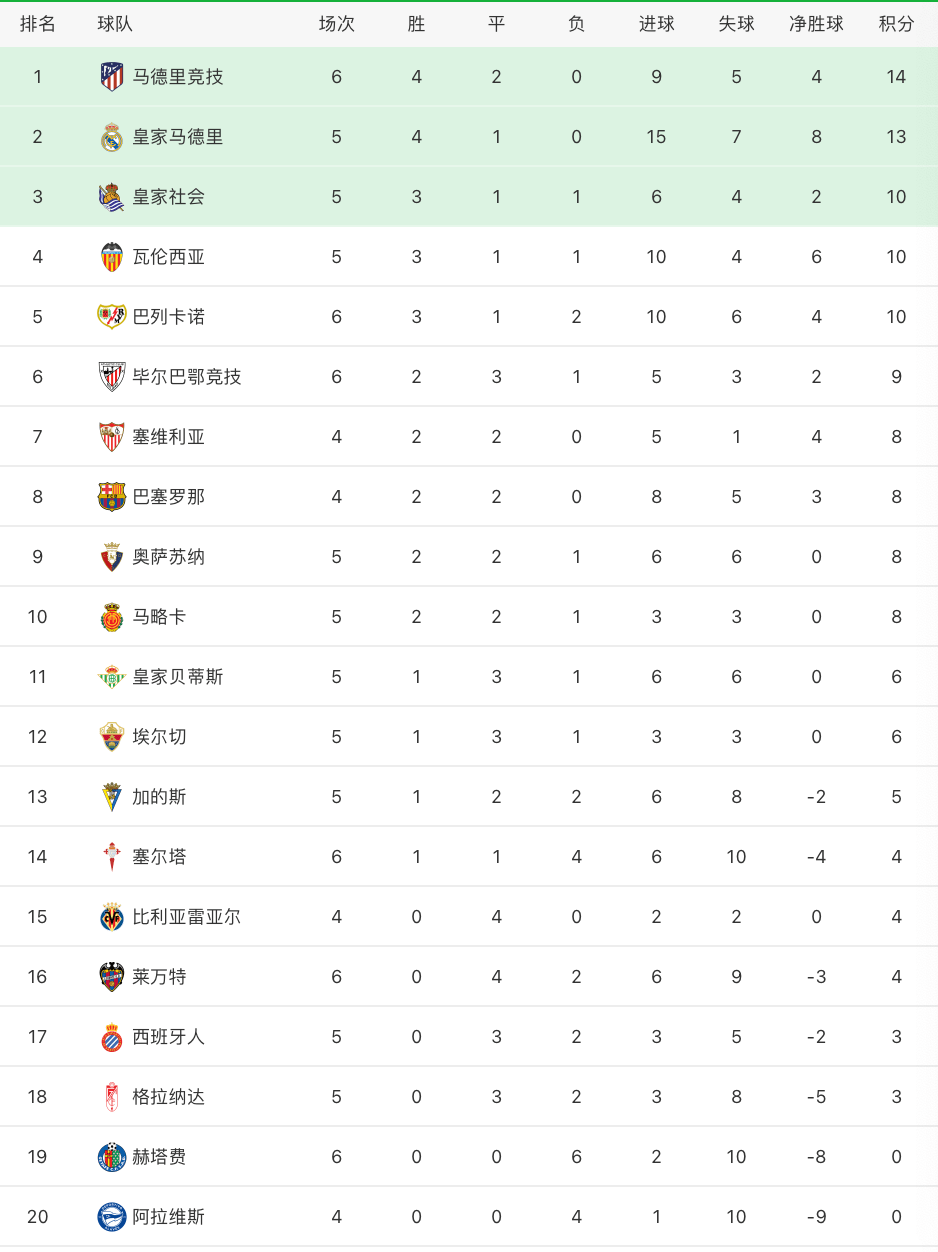Open the 奥萨苏纳 team name link
This screenshot has height=1252, width=938.
[169, 557]
